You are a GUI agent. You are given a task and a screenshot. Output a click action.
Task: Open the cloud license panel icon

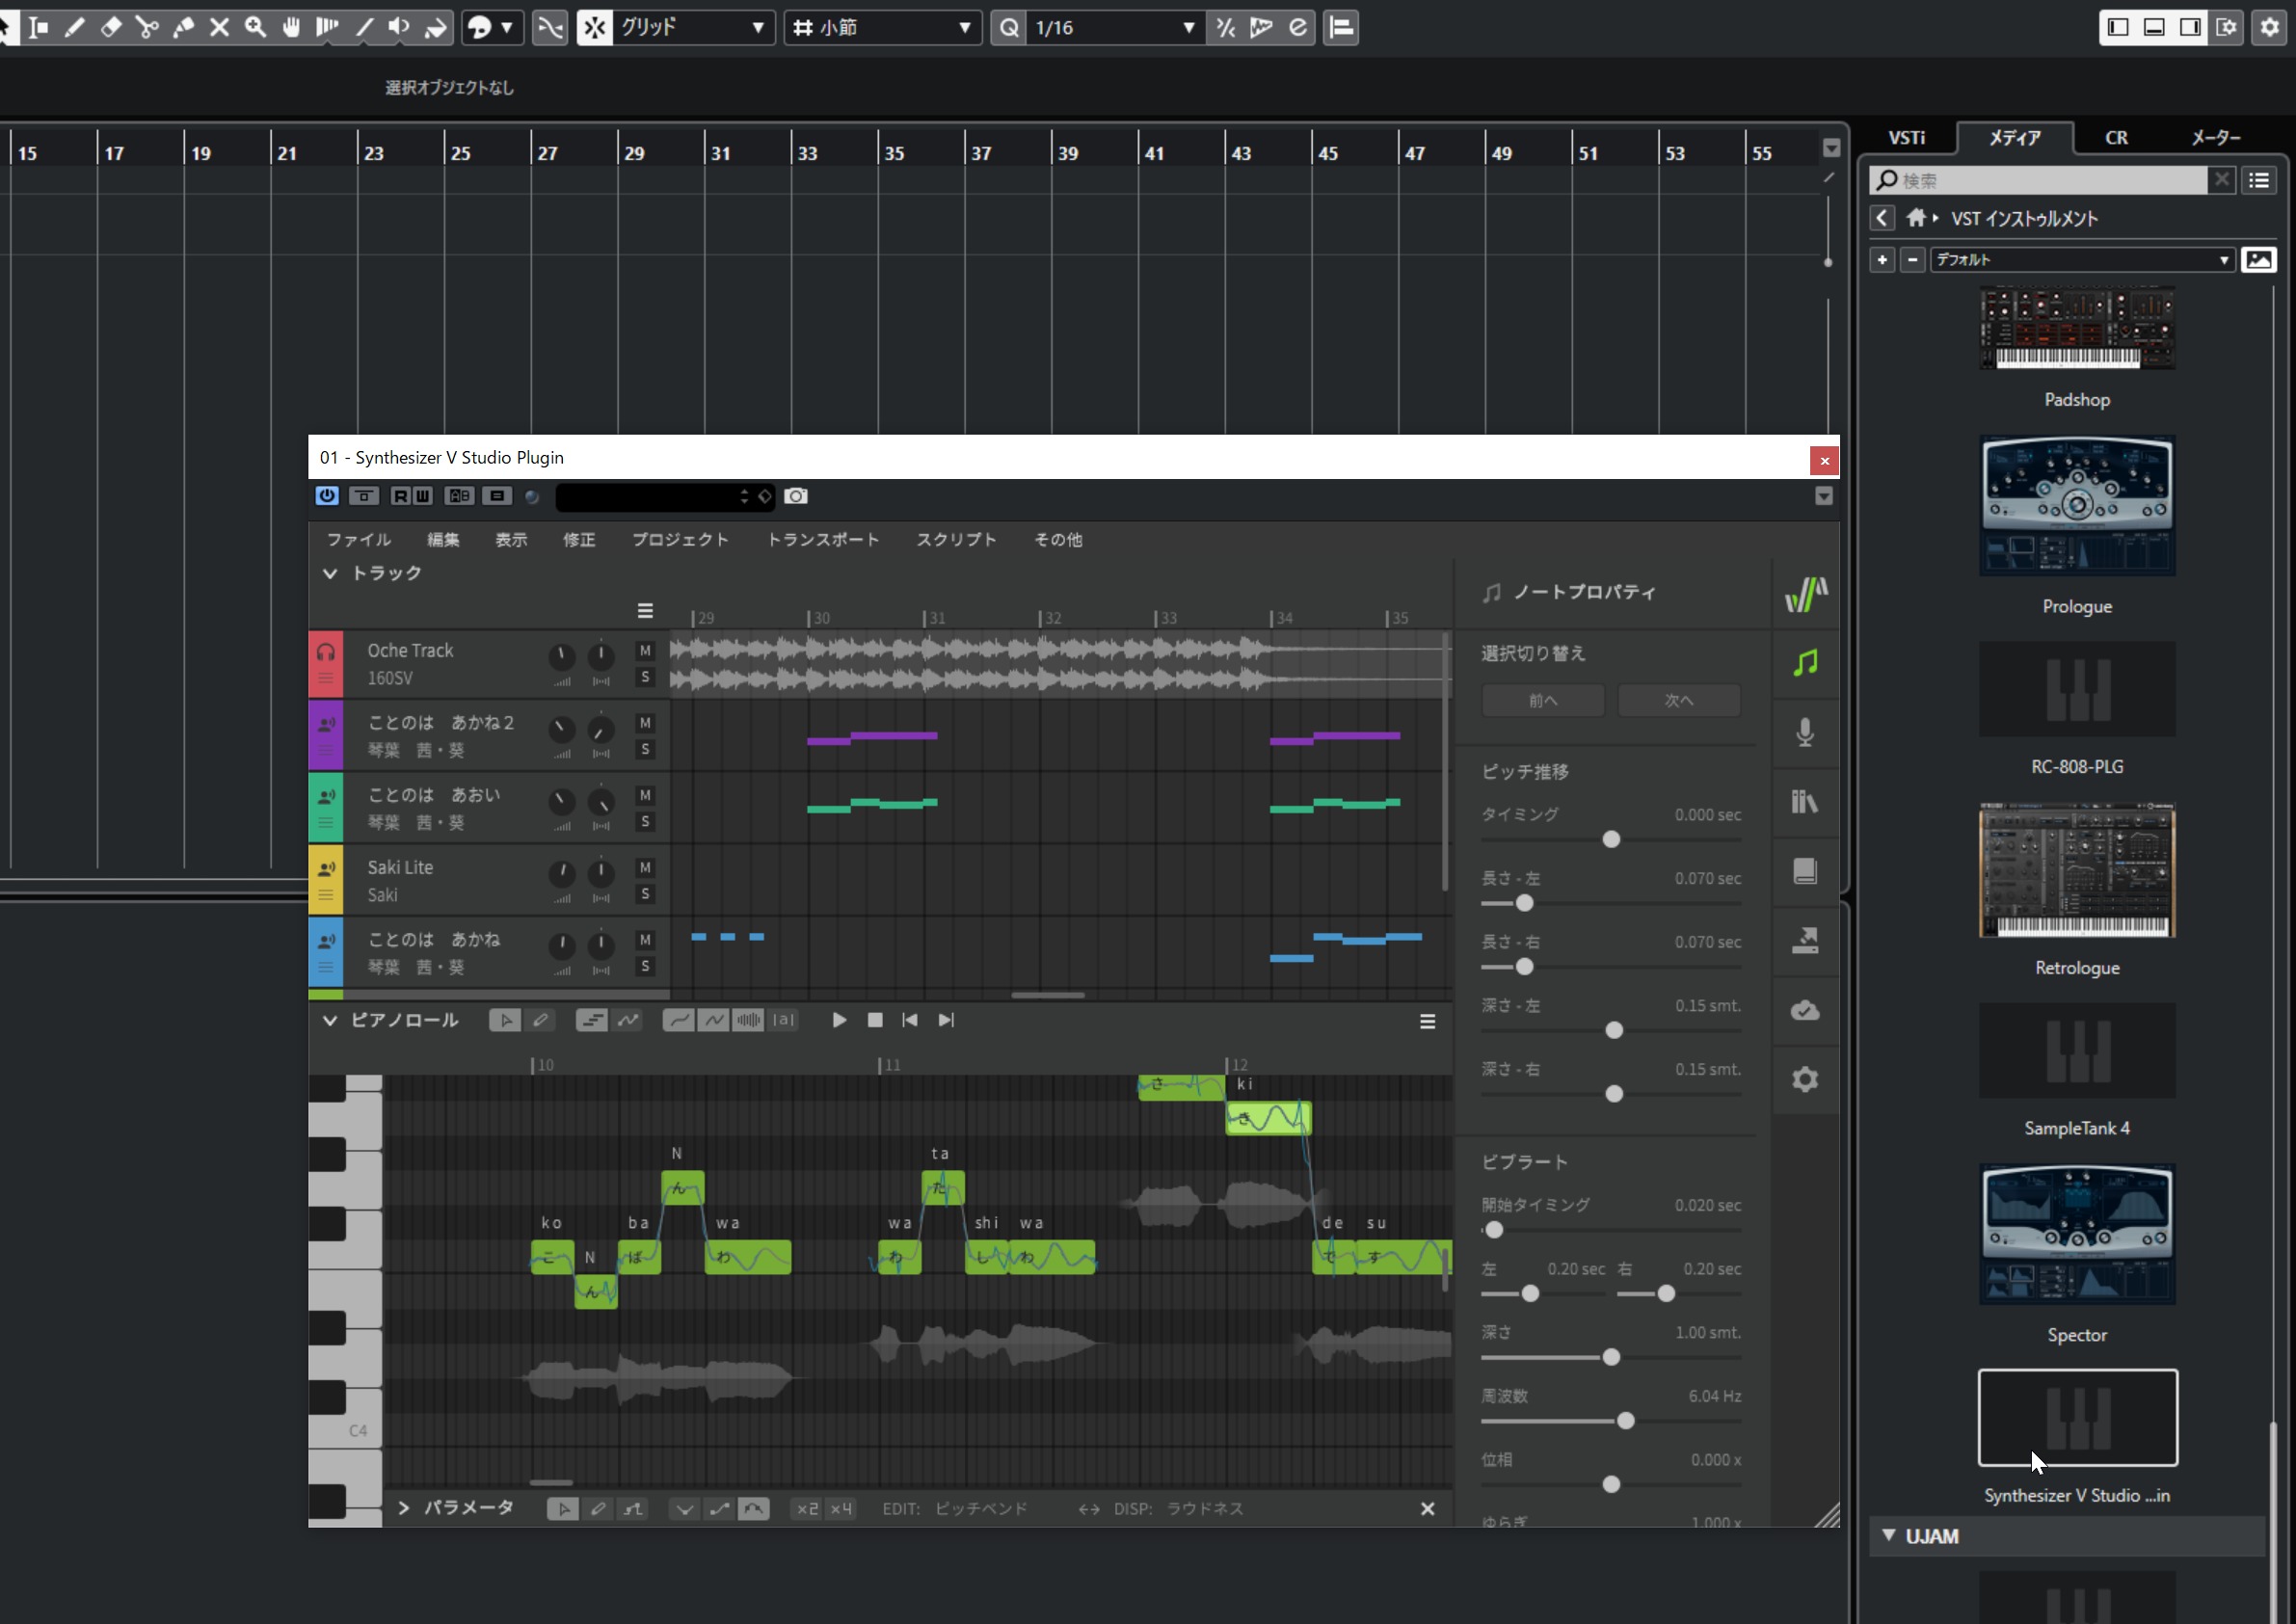click(x=1804, y=1010)
